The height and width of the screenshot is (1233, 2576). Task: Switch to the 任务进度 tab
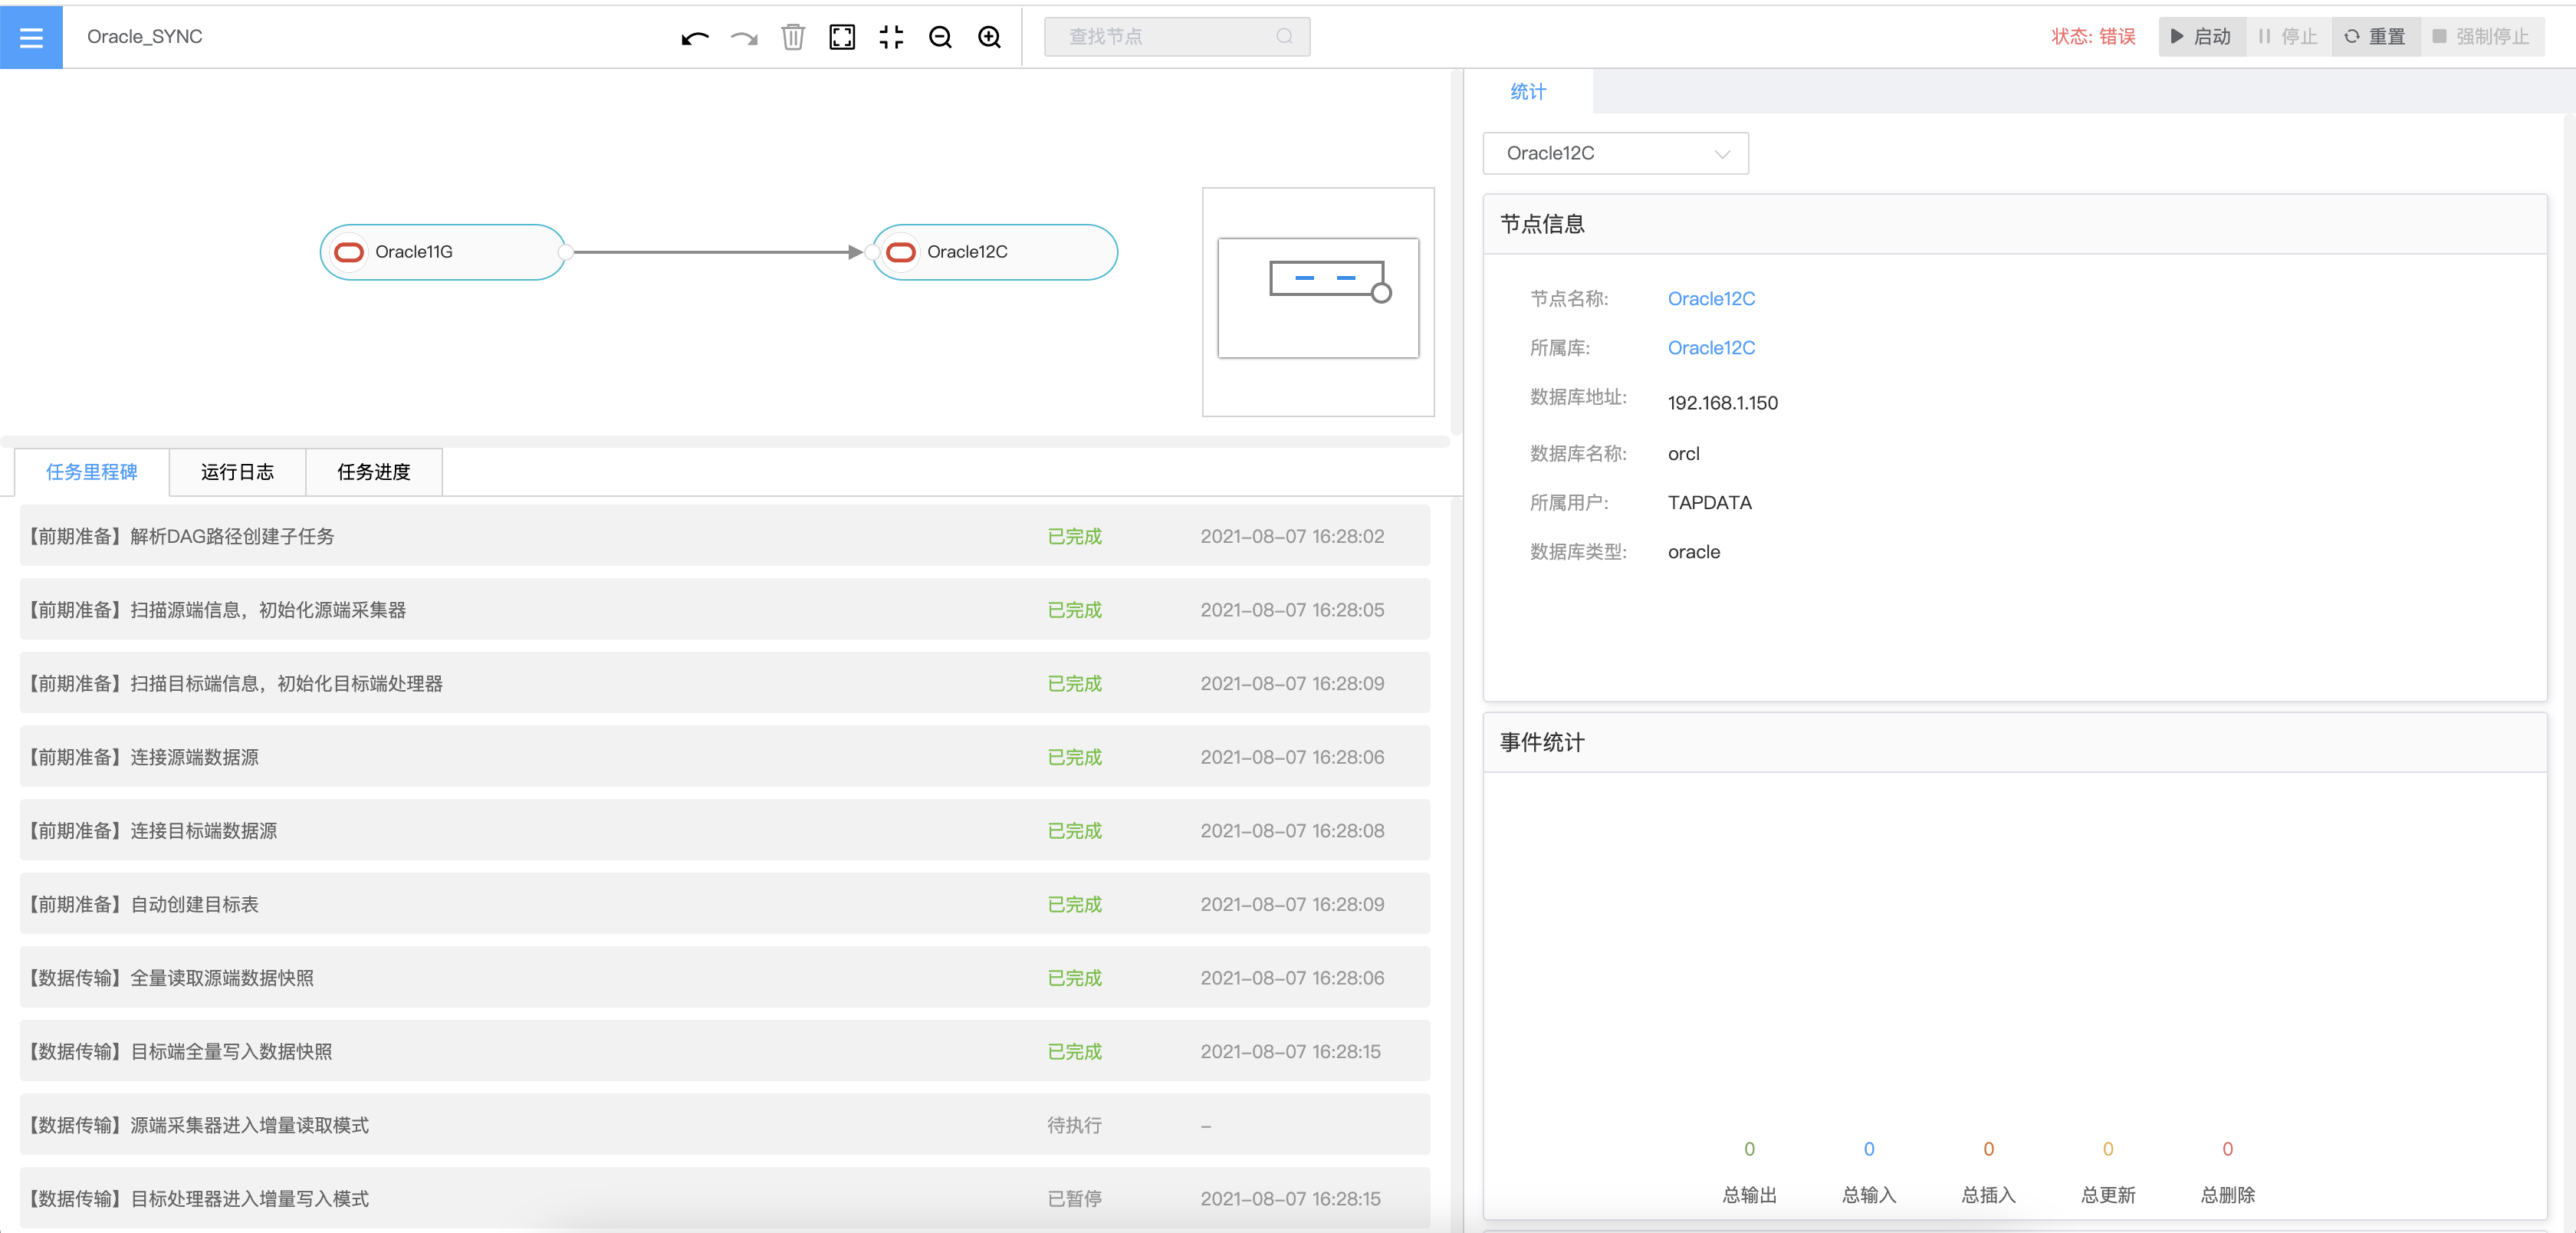click(373, 472)
